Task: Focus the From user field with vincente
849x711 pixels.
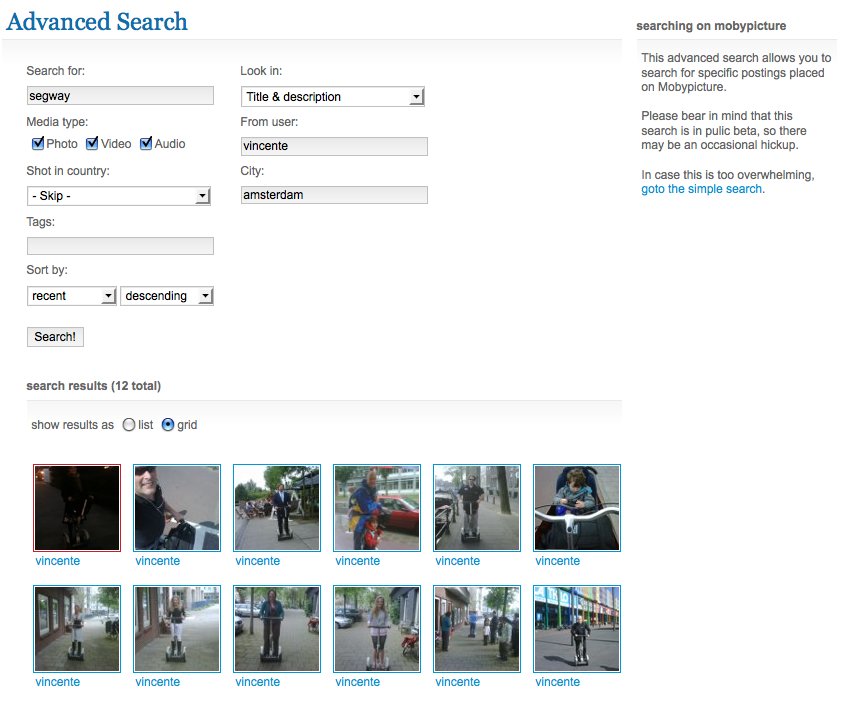Action: tap(334, 146)
